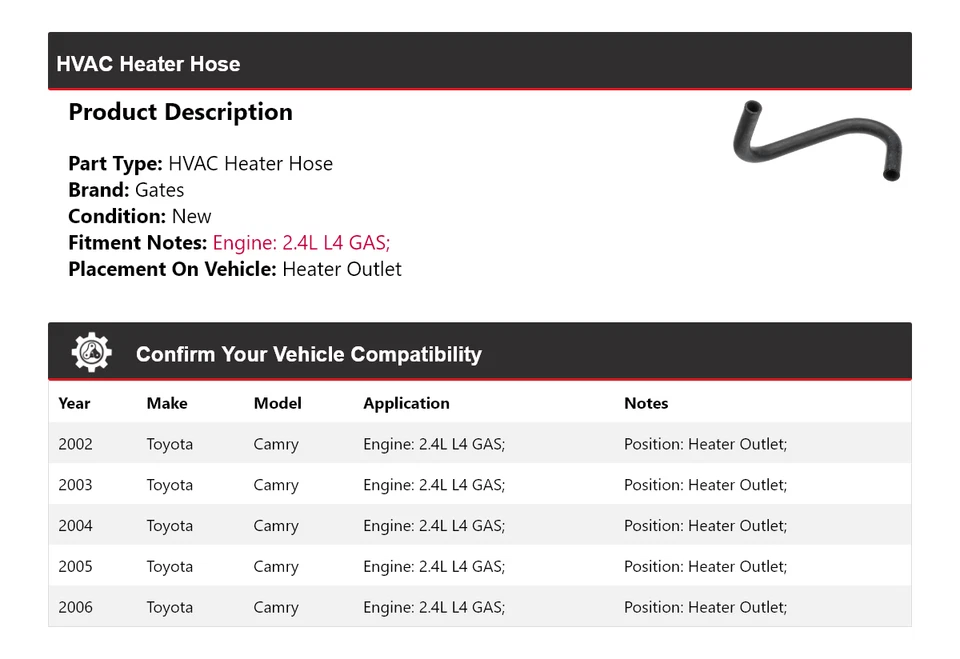Select the 2004 year cell
This screenshot has width=960, height=659.
75,526
